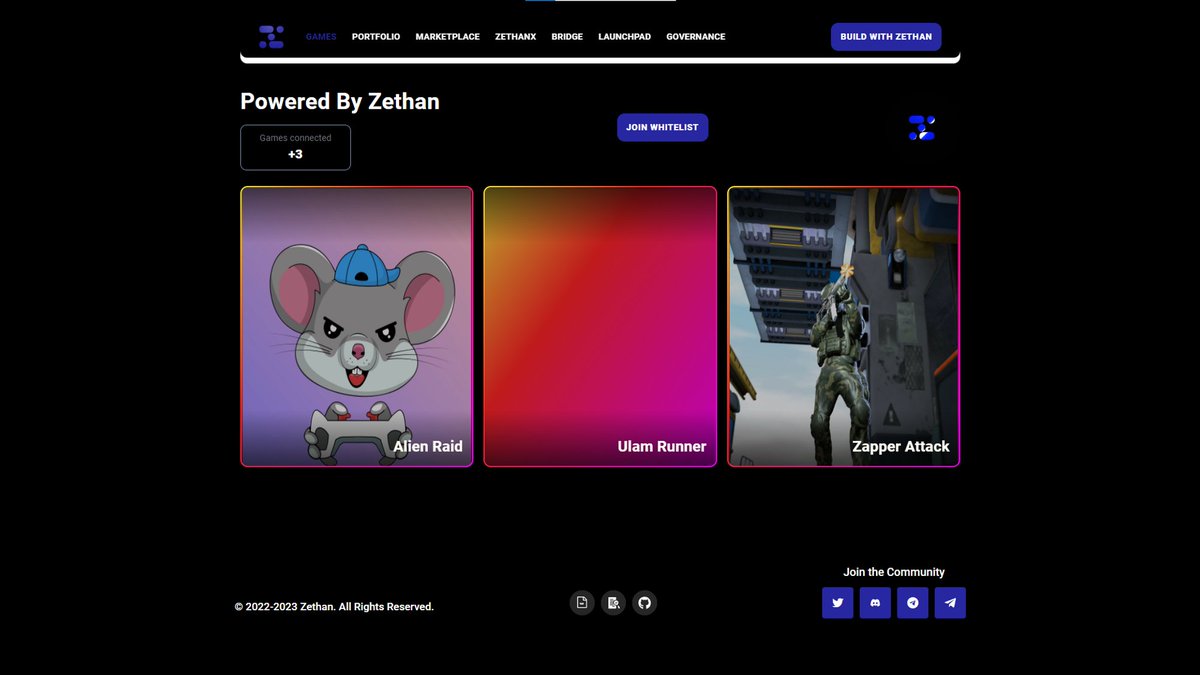
Task: Open the paper-plane Telegram icon link
Action: (950, 603)
